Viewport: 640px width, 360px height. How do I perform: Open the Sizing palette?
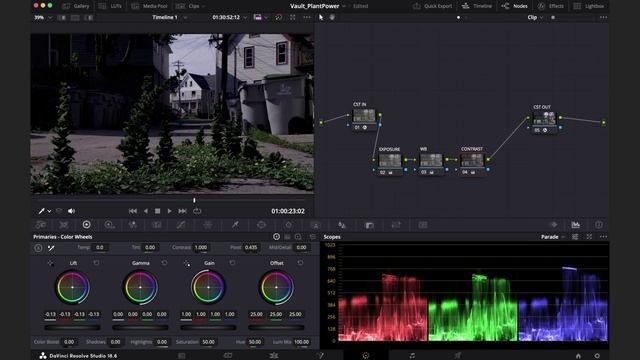(396, 225)
